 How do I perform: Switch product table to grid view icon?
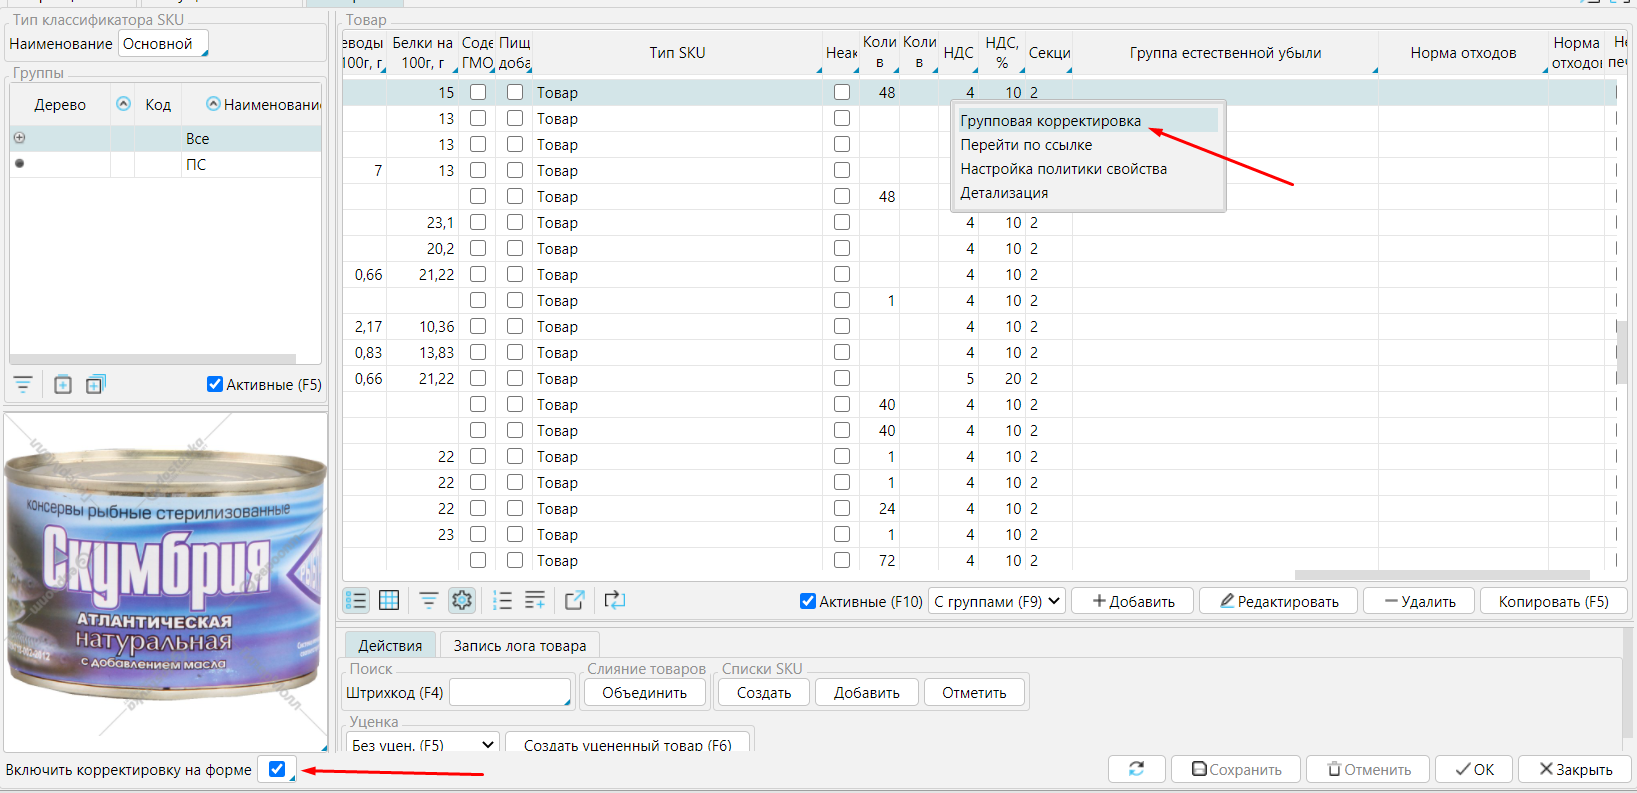[x=389, y=600]
